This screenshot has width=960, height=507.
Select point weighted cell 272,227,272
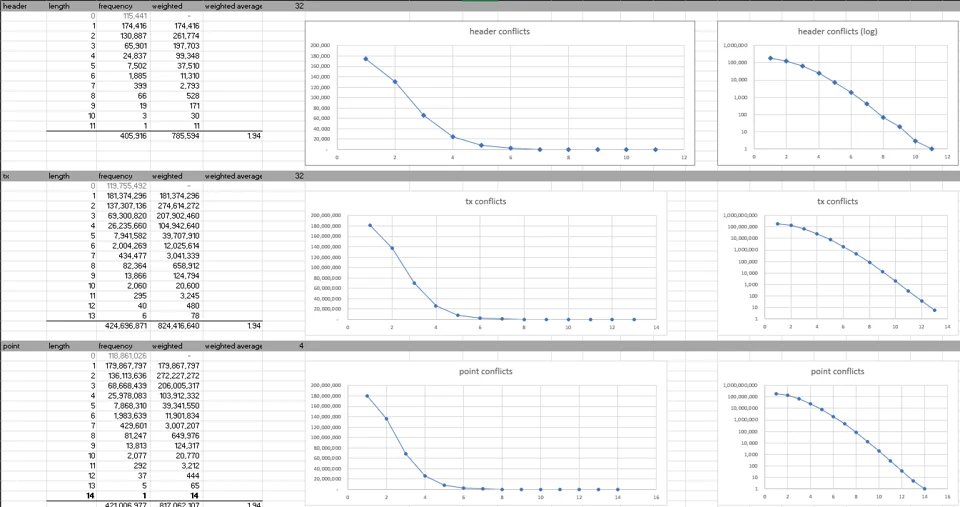(x=176, y=375)
